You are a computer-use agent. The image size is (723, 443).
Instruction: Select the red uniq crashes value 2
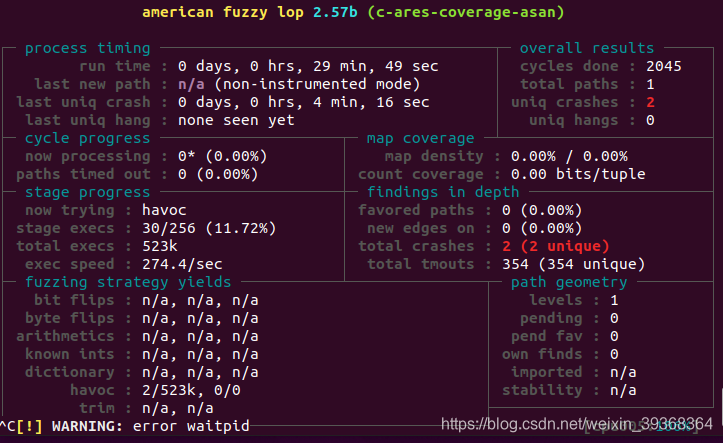[650, 102]
